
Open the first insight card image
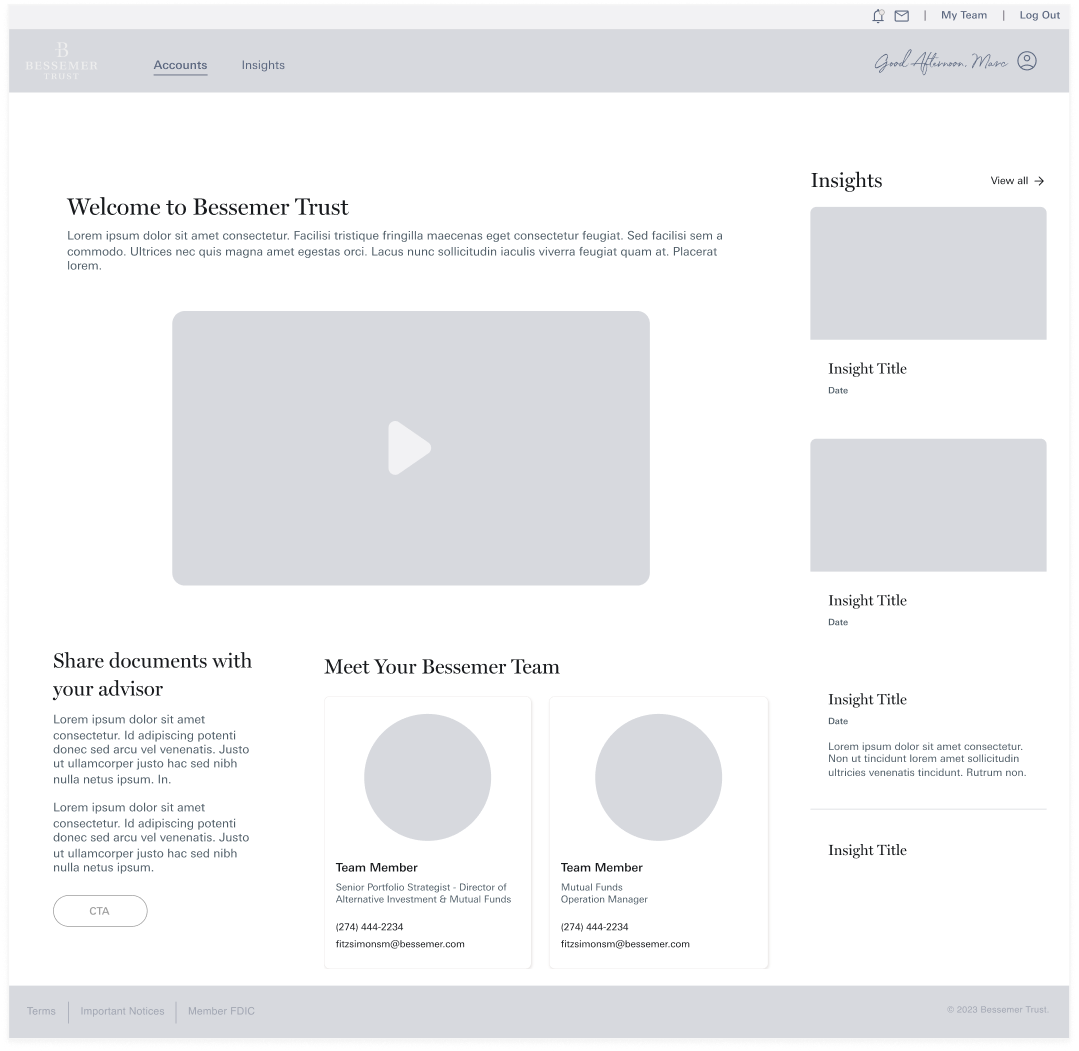pyautogui.click(x=928, y=273)
